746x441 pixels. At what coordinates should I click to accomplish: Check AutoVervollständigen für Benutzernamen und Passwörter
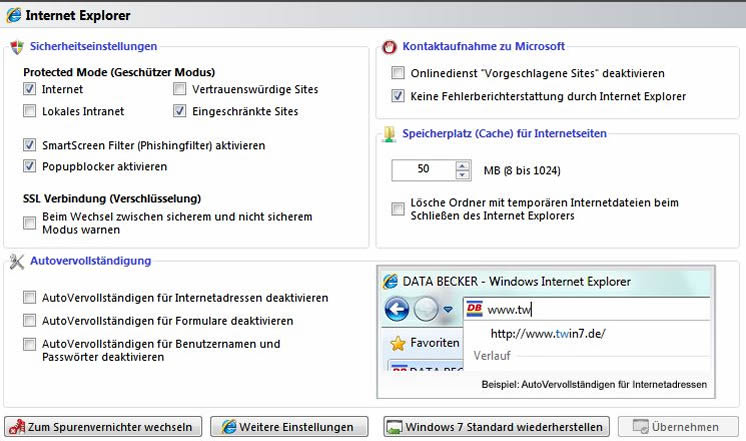(x=29, y=344)
